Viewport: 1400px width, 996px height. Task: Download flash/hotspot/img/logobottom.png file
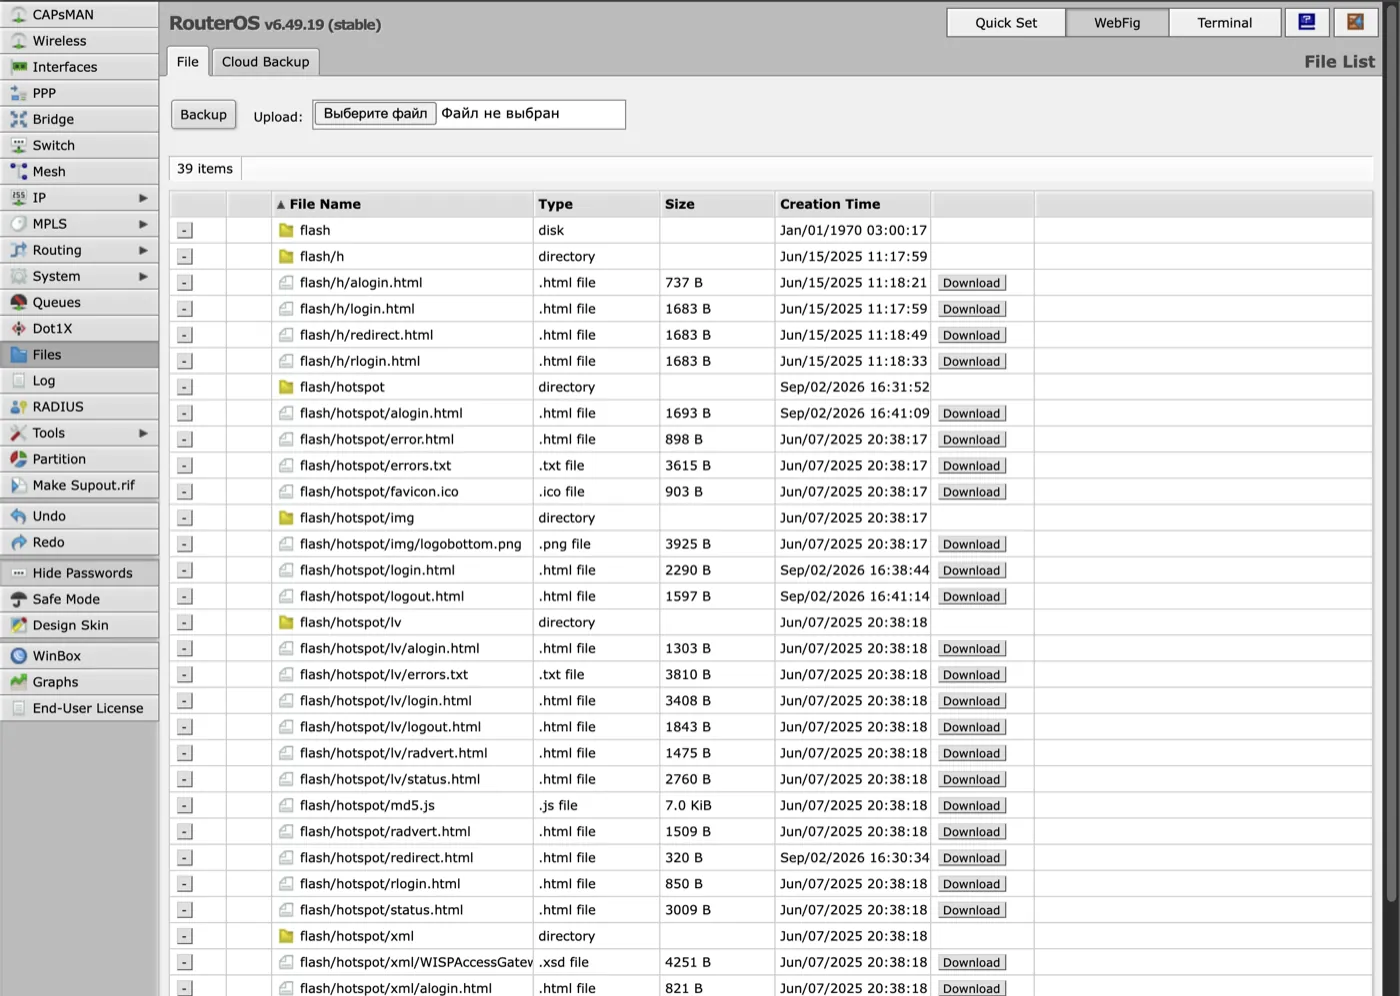coord(971,544)
